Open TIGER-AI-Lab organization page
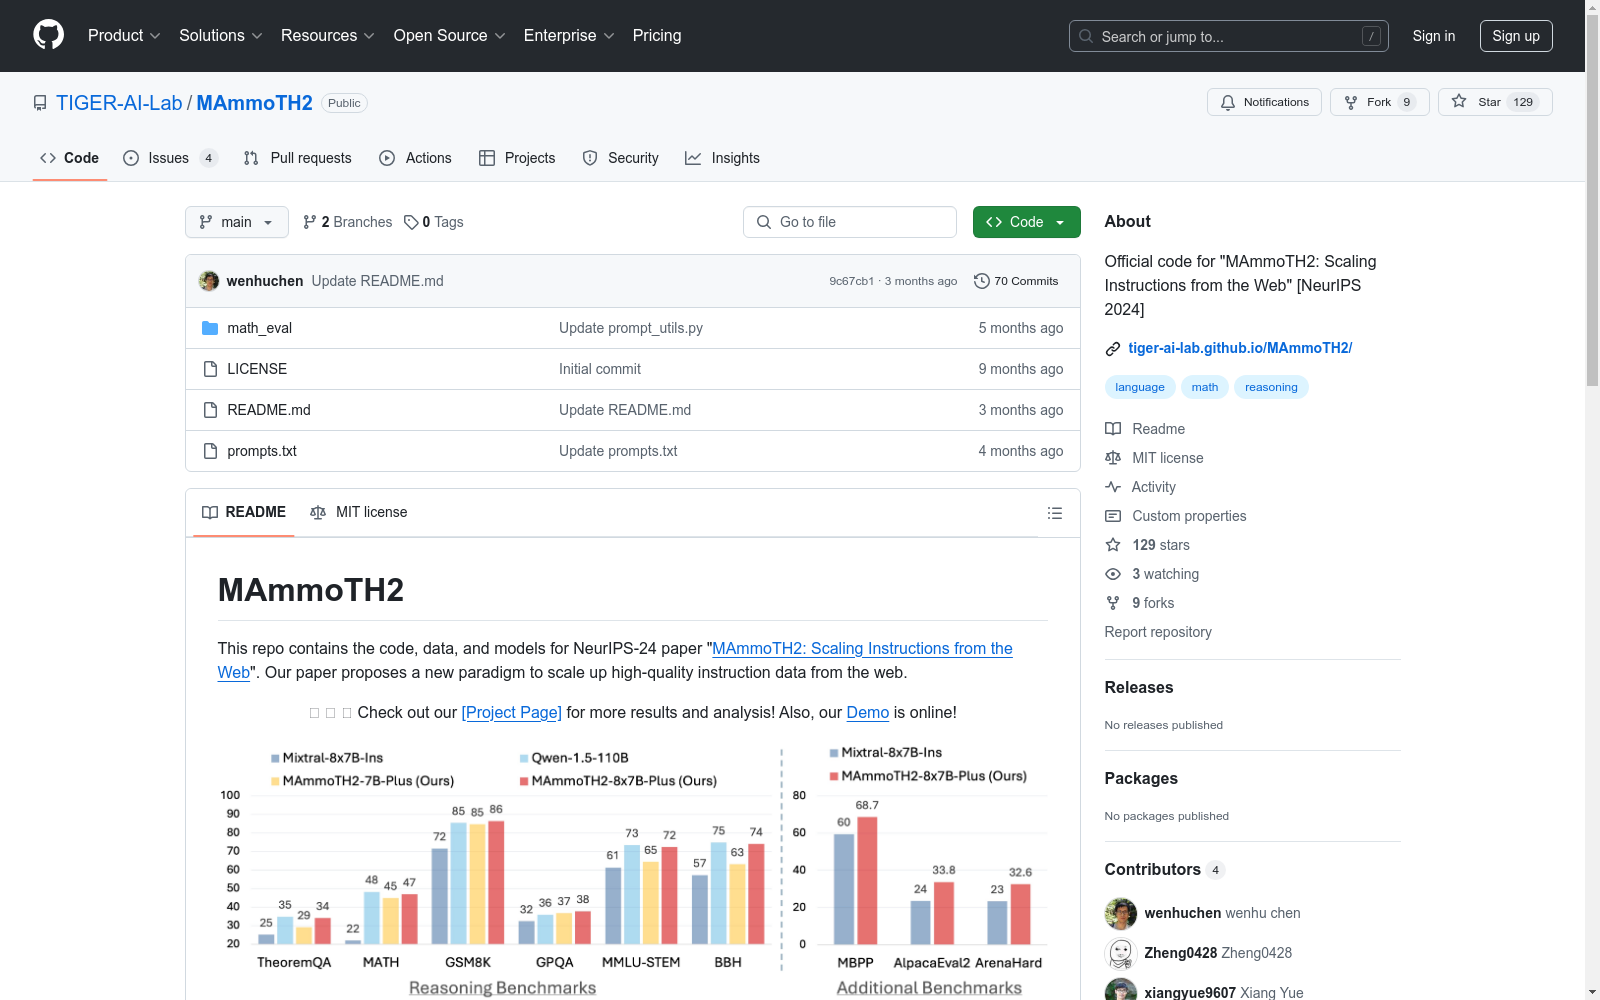The height and width of the screenshot is (1000, 1600). click(119, 103)
